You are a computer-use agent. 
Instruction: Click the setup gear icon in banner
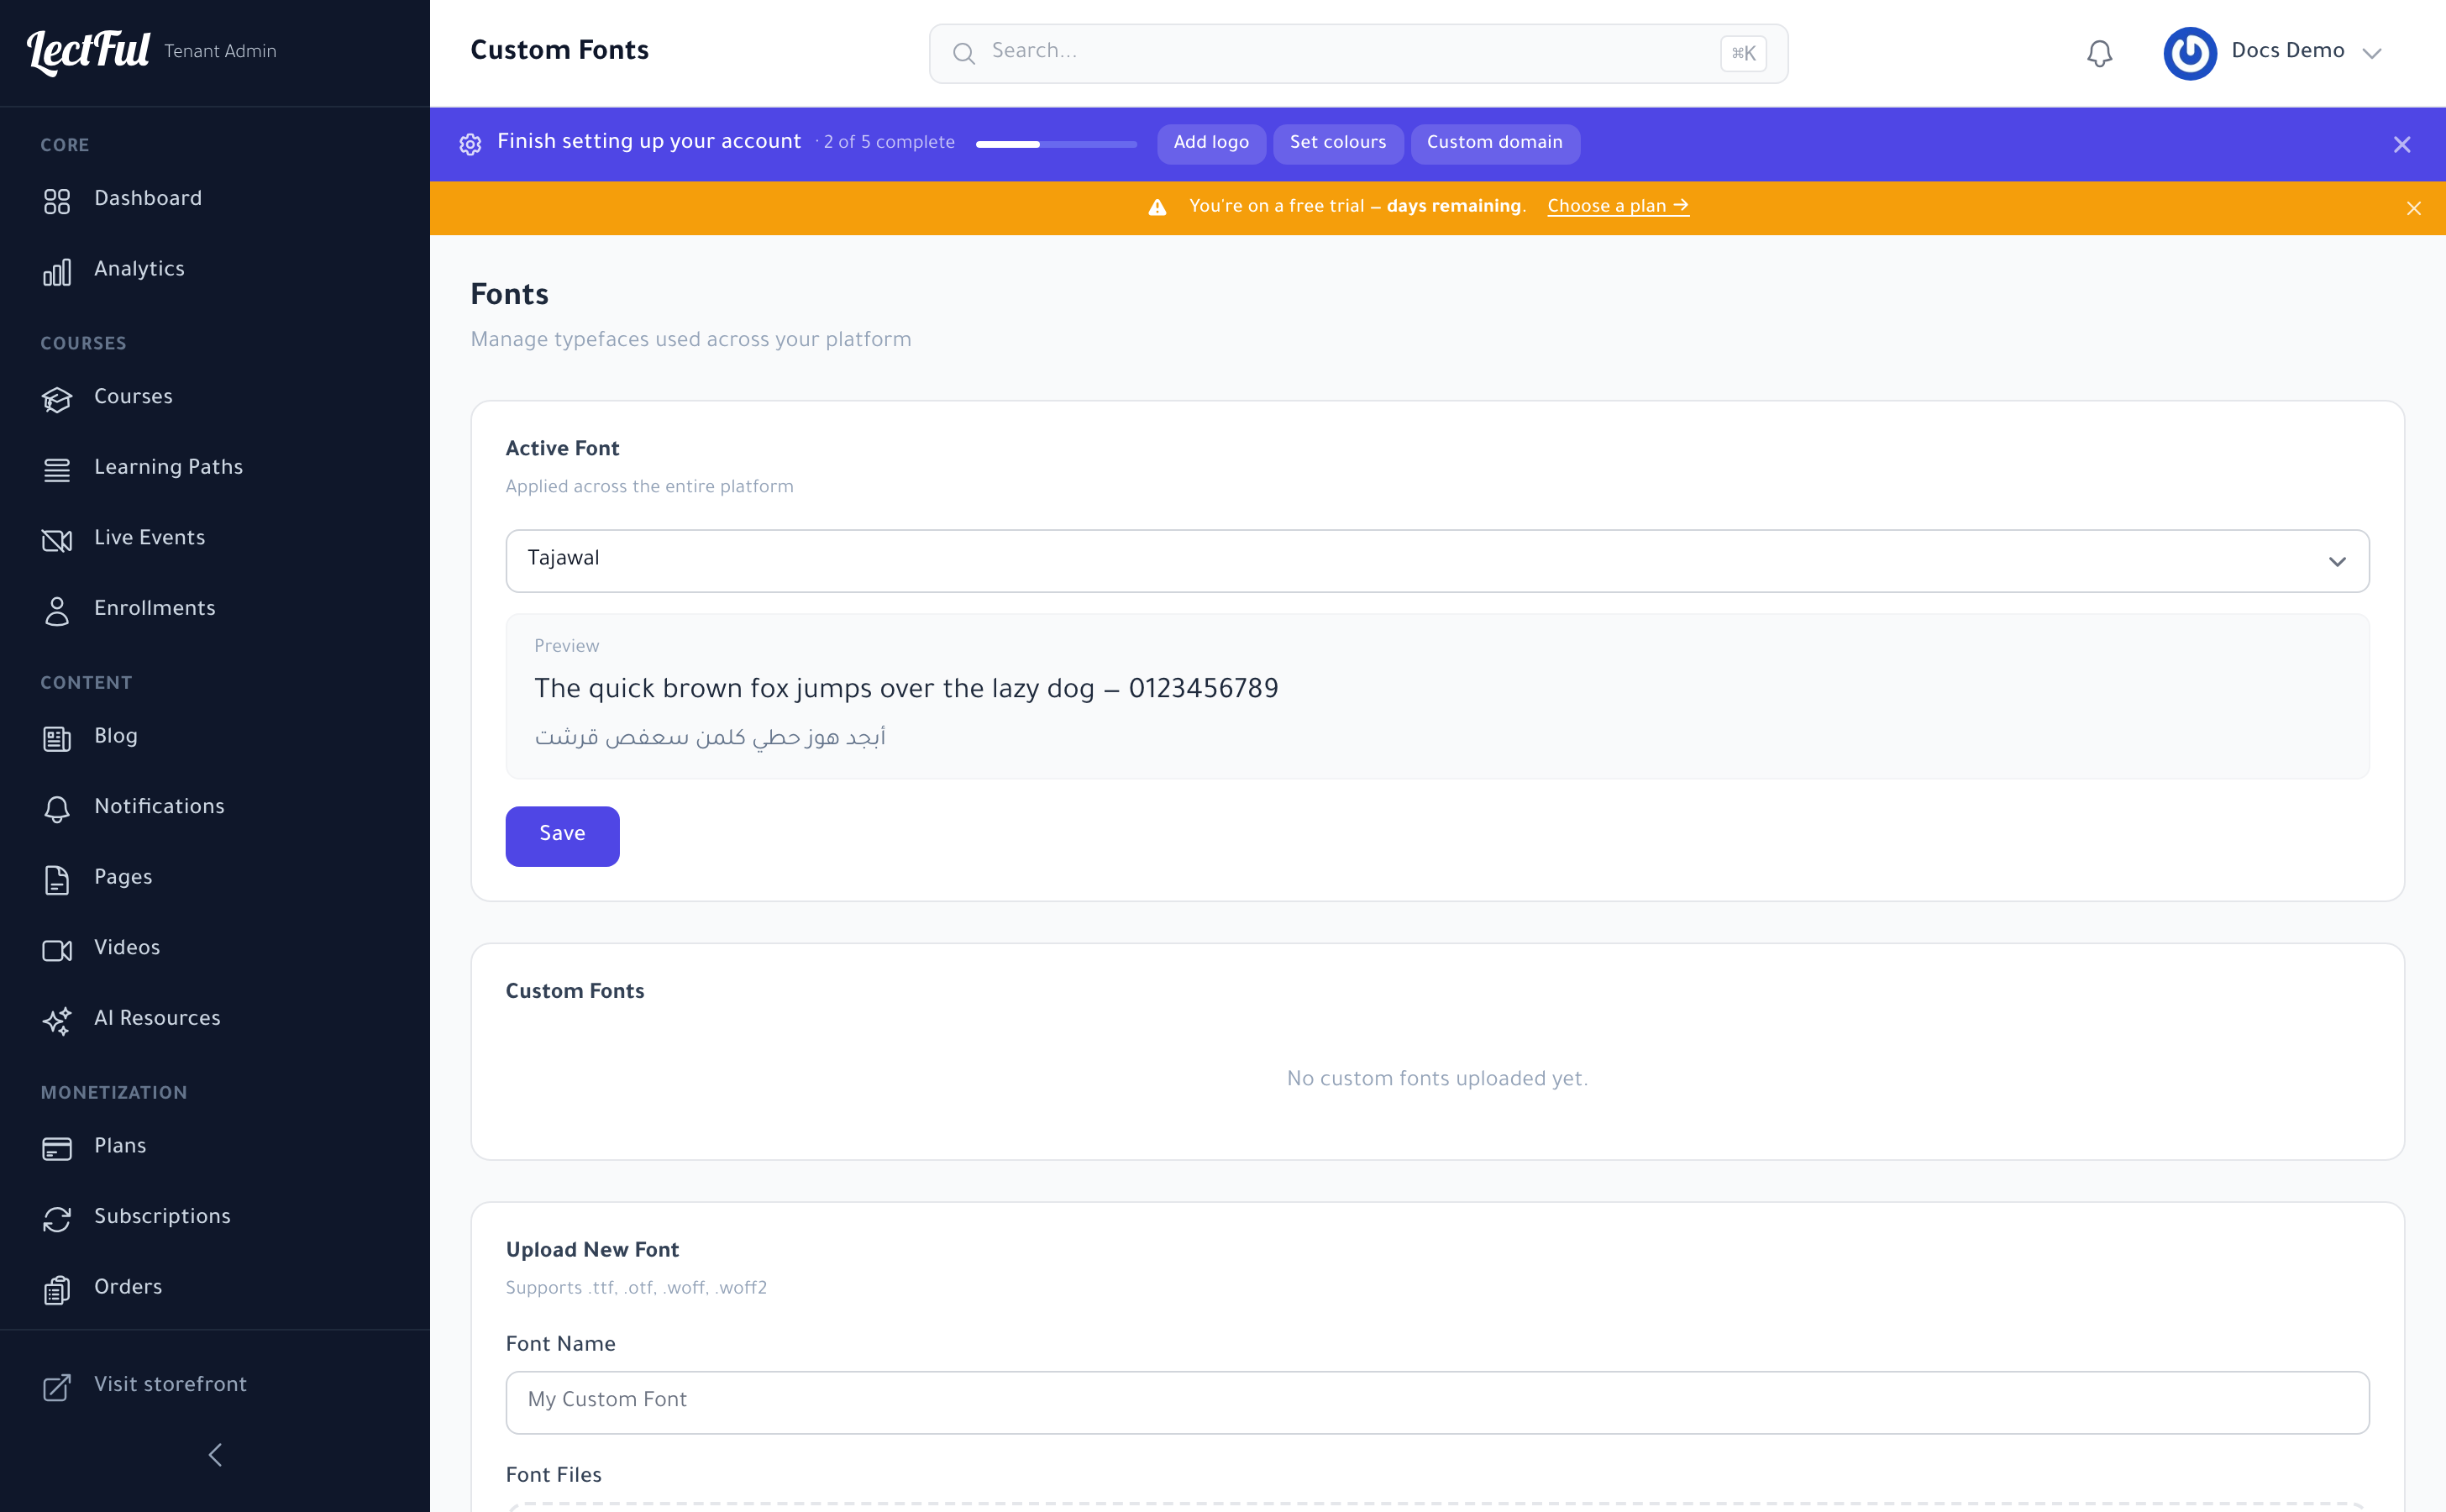470,144
